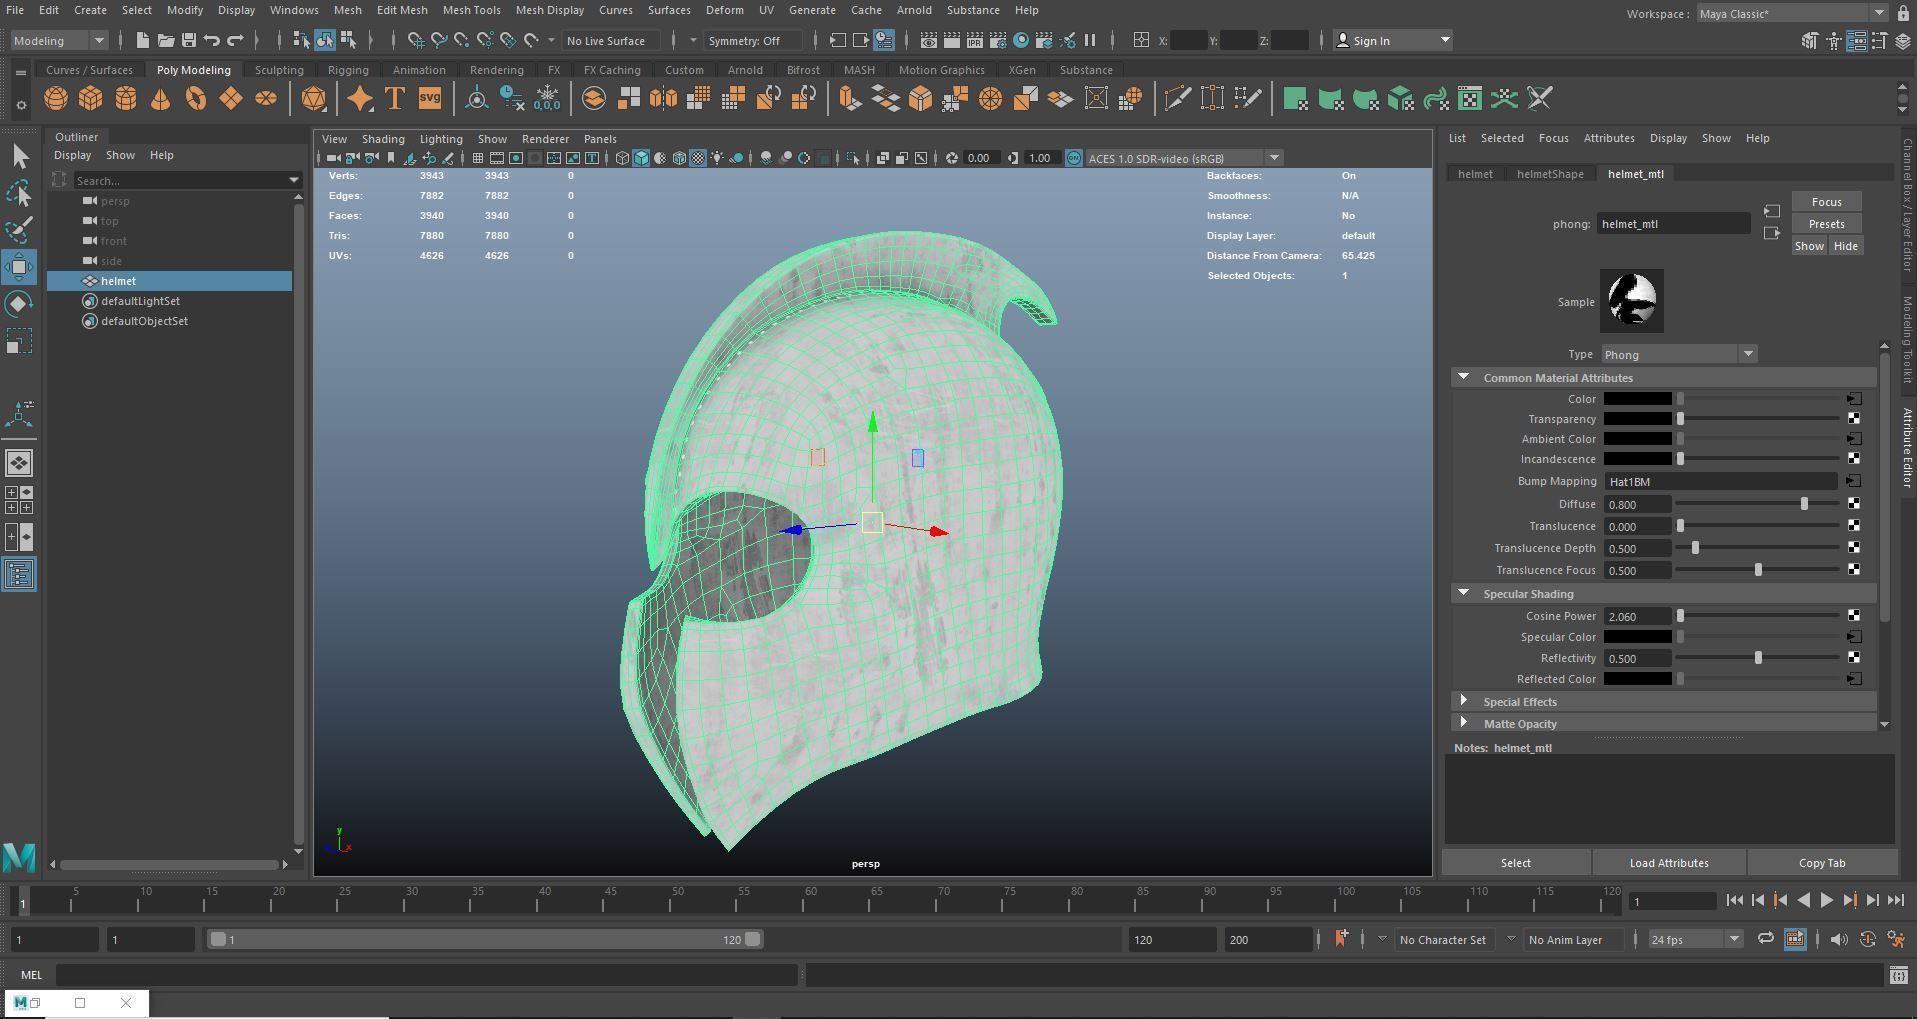The height and width of the screenshot is (1019, 1917).
Task: Click the Redo arrow icon
Action: click(235, 40)
